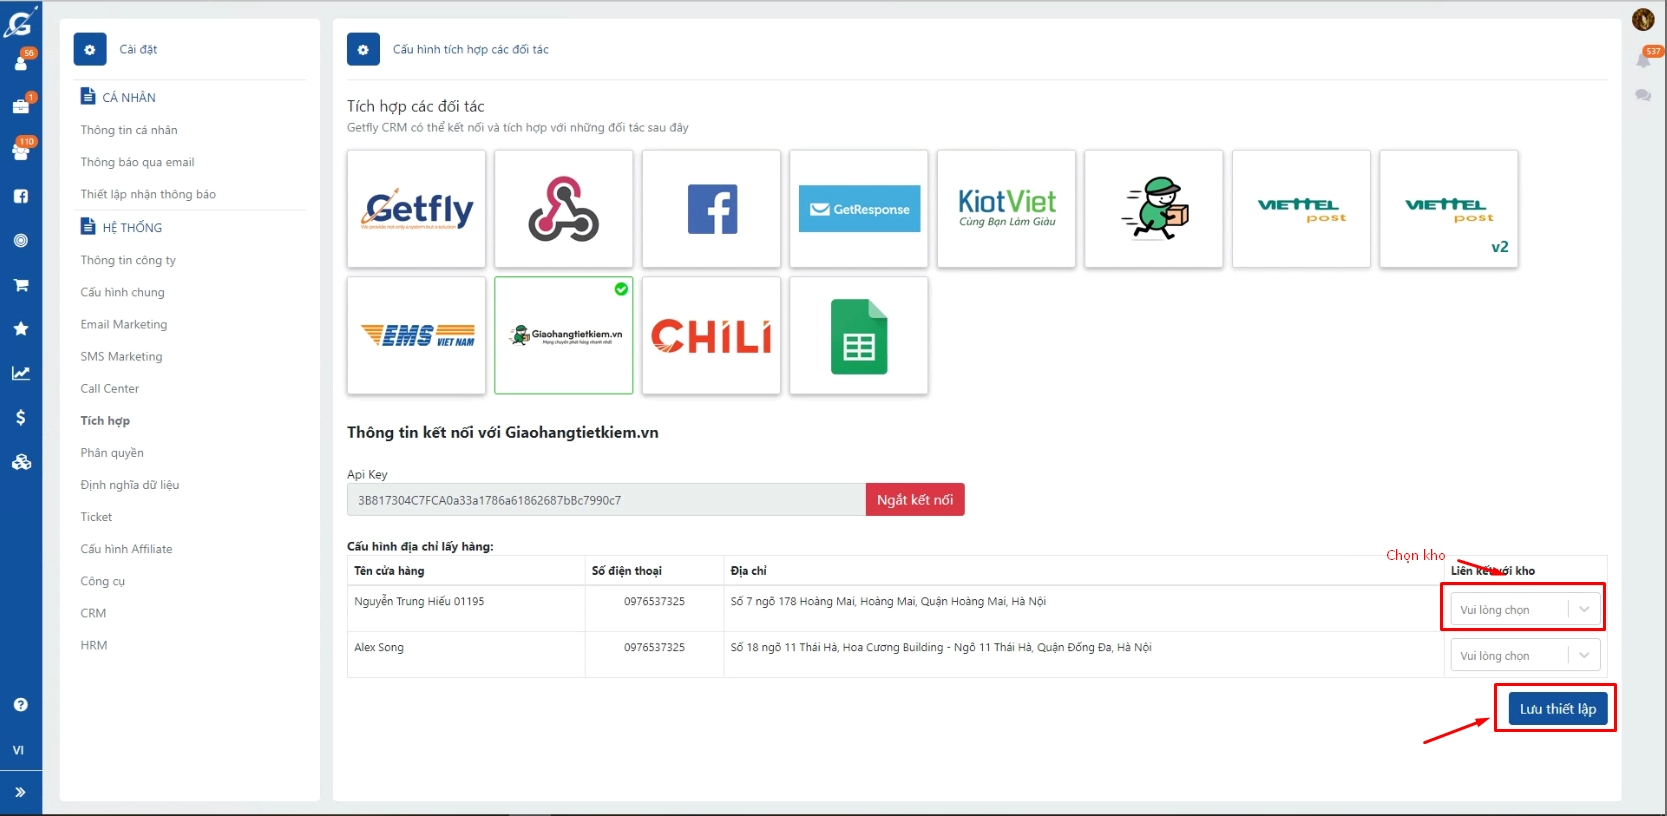This screenshot has width=1667, height=816.
Task: Go to Email Marketing settings
Action: (124, 325)
